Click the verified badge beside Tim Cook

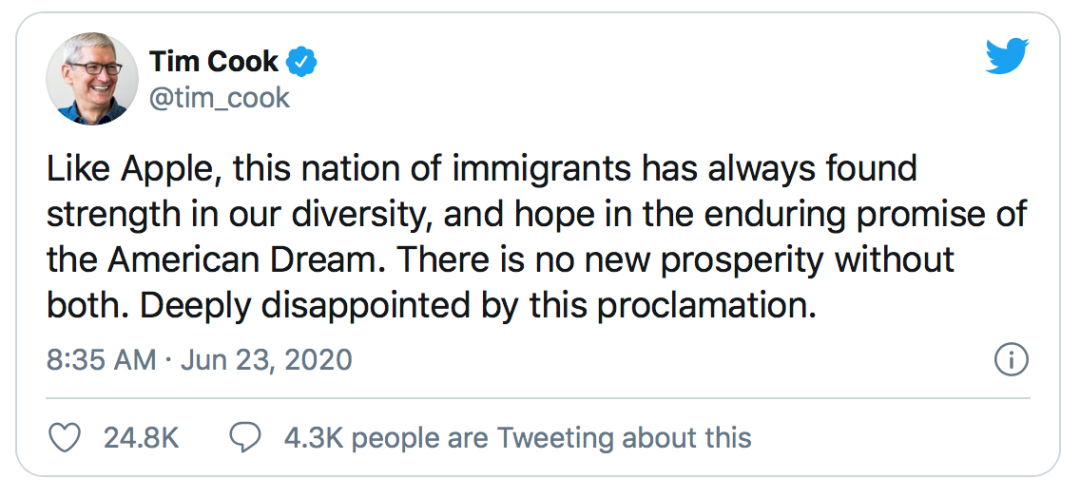(x=301, y=62)
